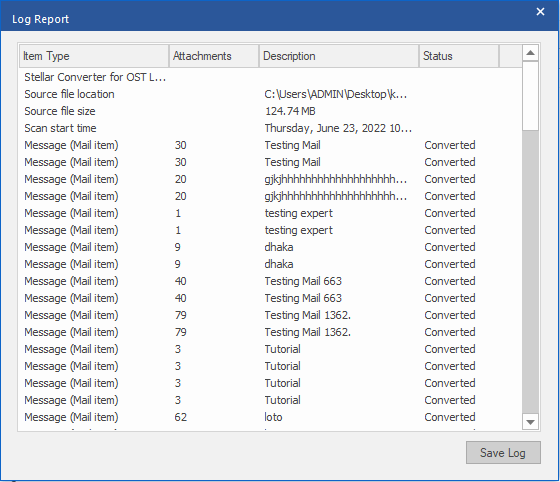Click 'Thursday, June 23, 2022 10...' entry
560x482 pixels.
point(338,128)
